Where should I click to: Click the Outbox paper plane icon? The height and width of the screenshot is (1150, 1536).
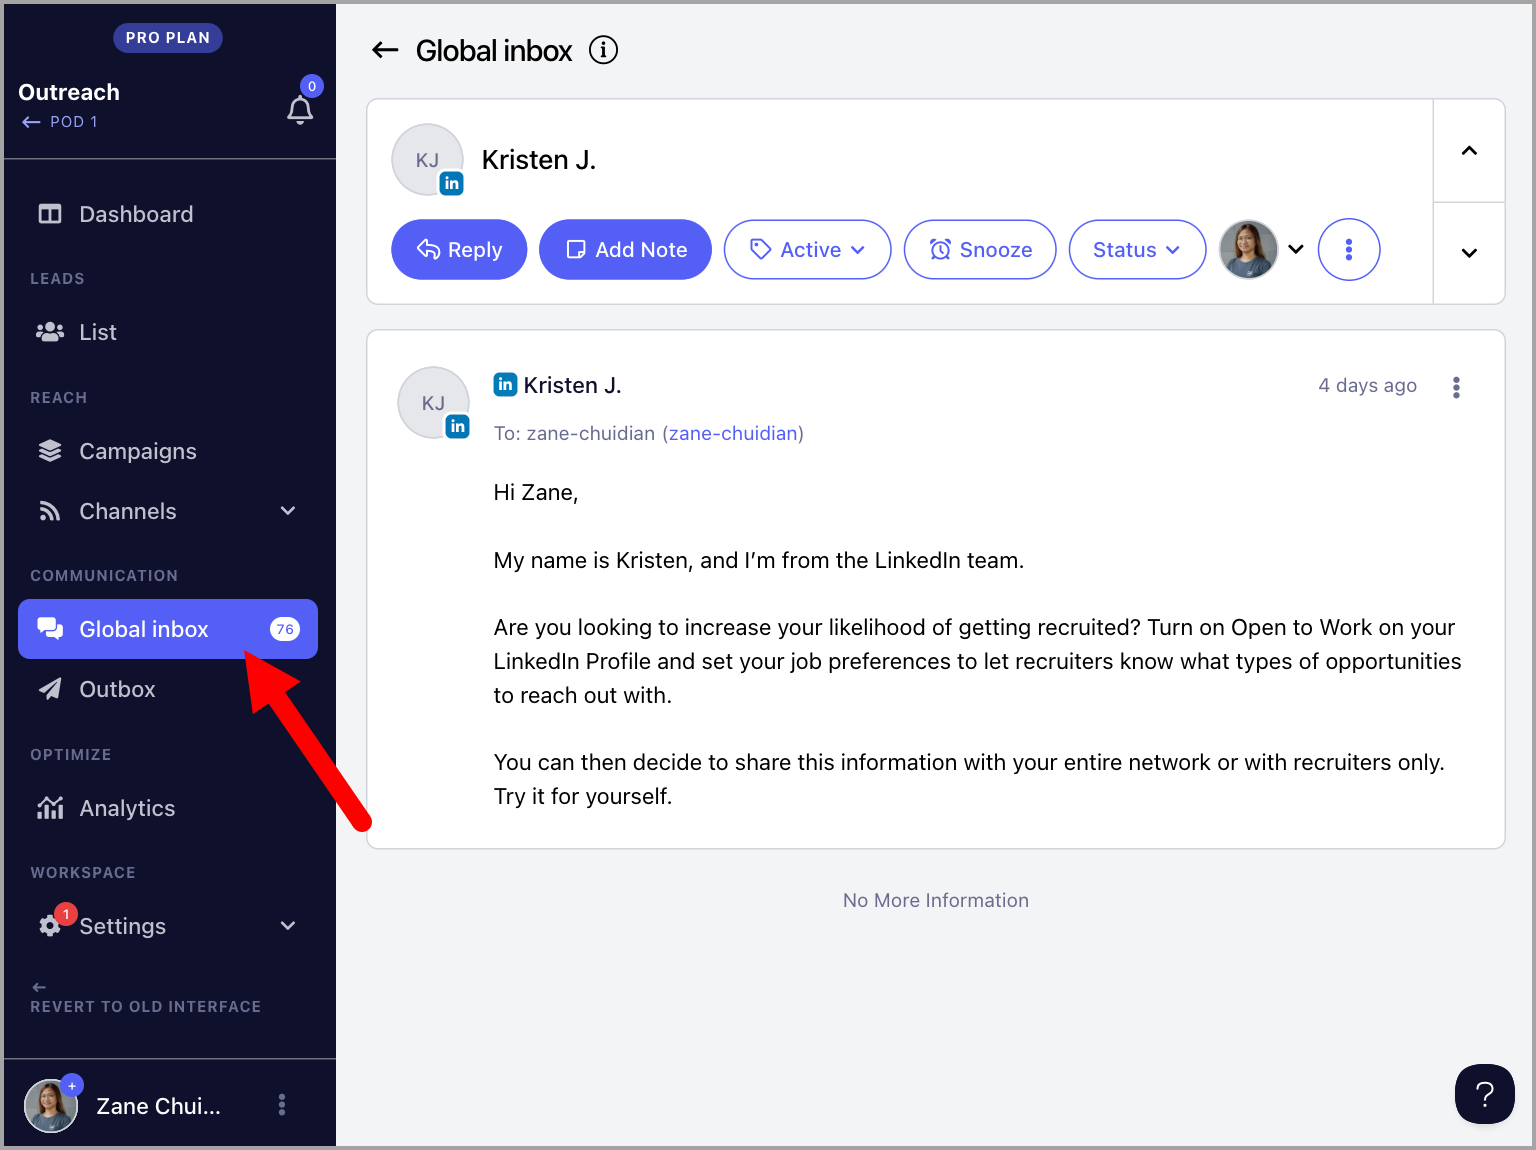(50, 689)
